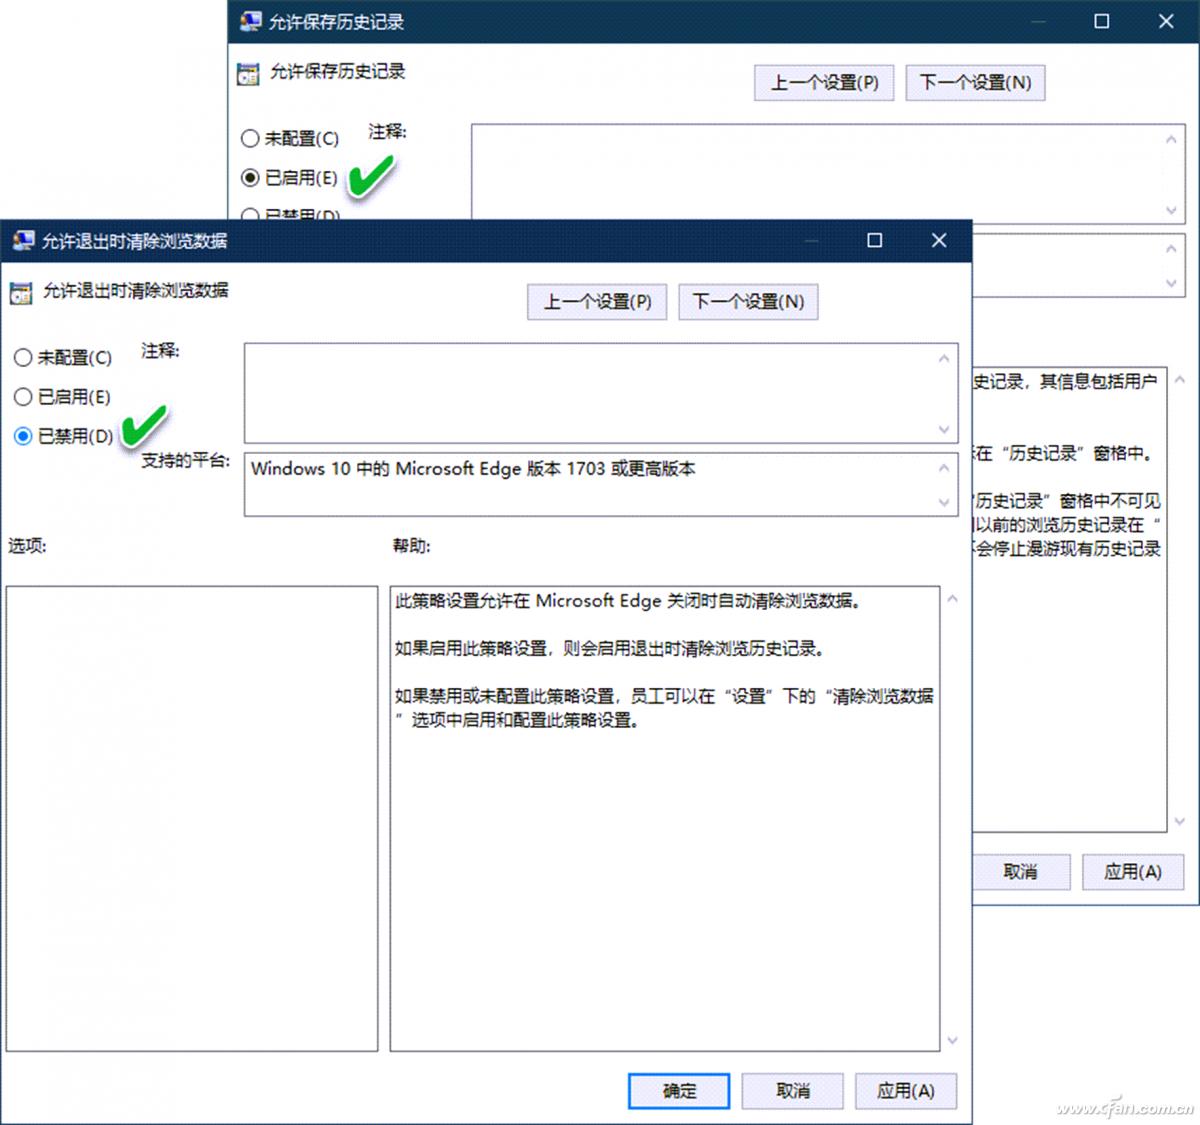This screenshot has width=1200, height=1125.
Task: Click 取消 in the front window
Action: (x=793, y=1091)
